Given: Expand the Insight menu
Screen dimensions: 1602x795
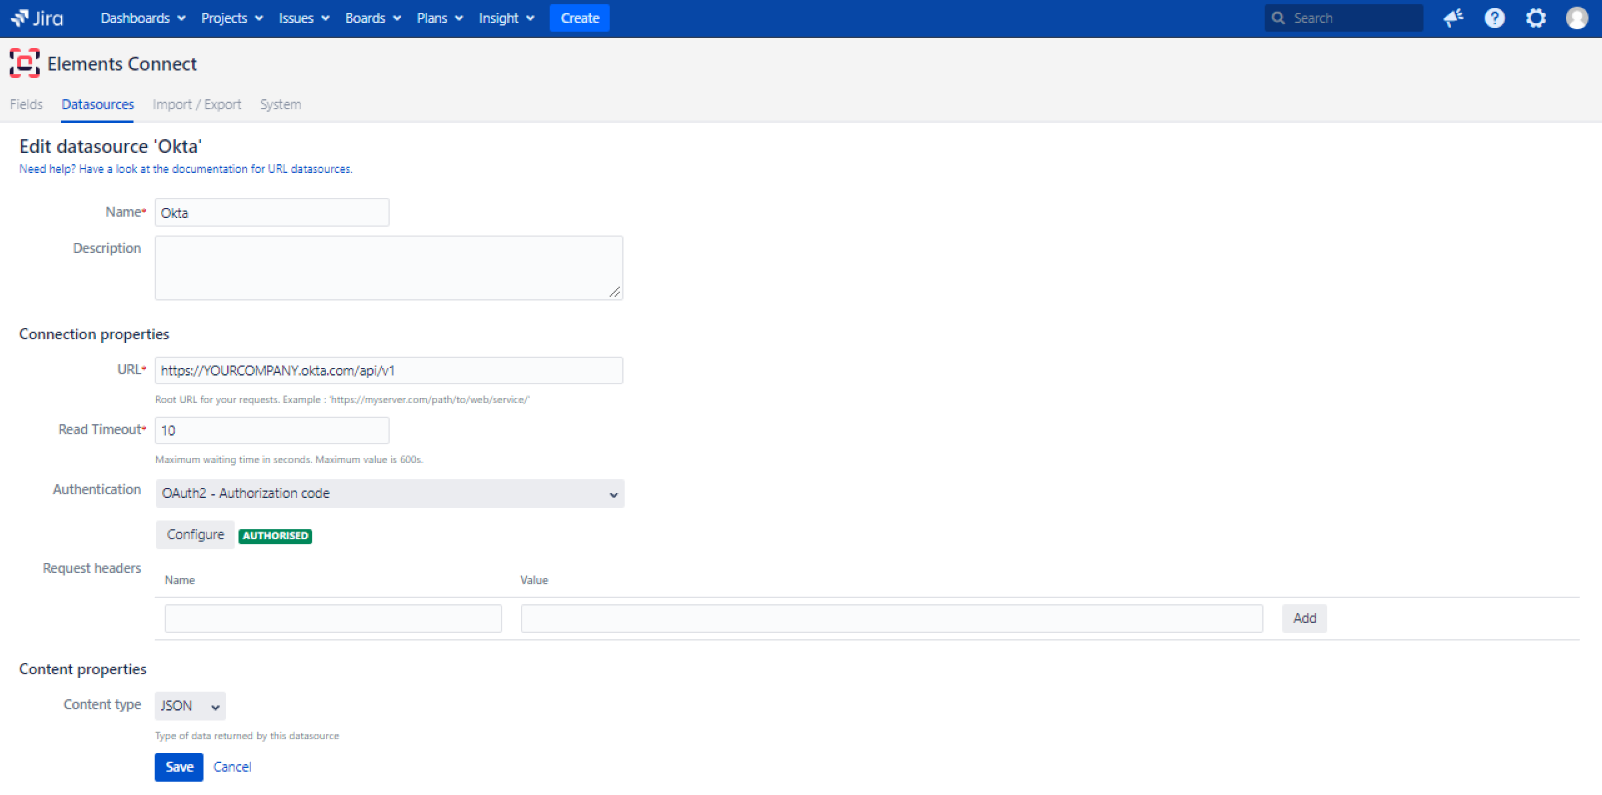Looking at the screenshot, I should click(506, 18).
